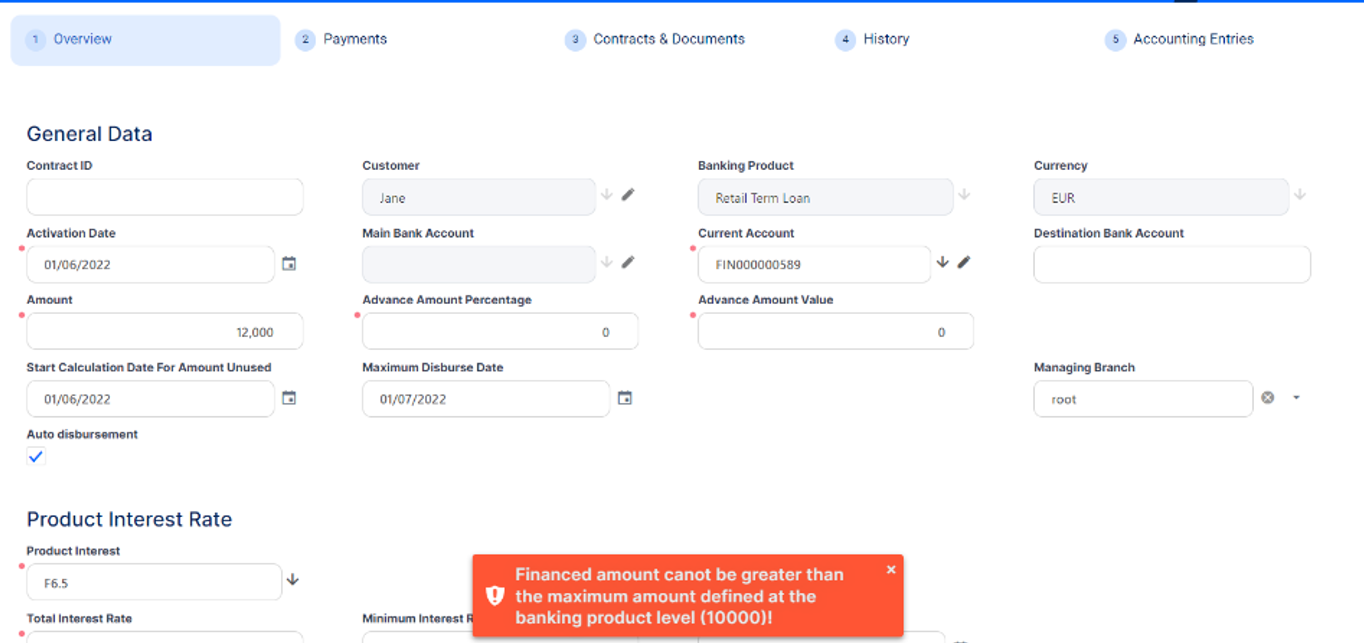
Task: Click the pencil icon beside Current Account
Action: [964, 262]
